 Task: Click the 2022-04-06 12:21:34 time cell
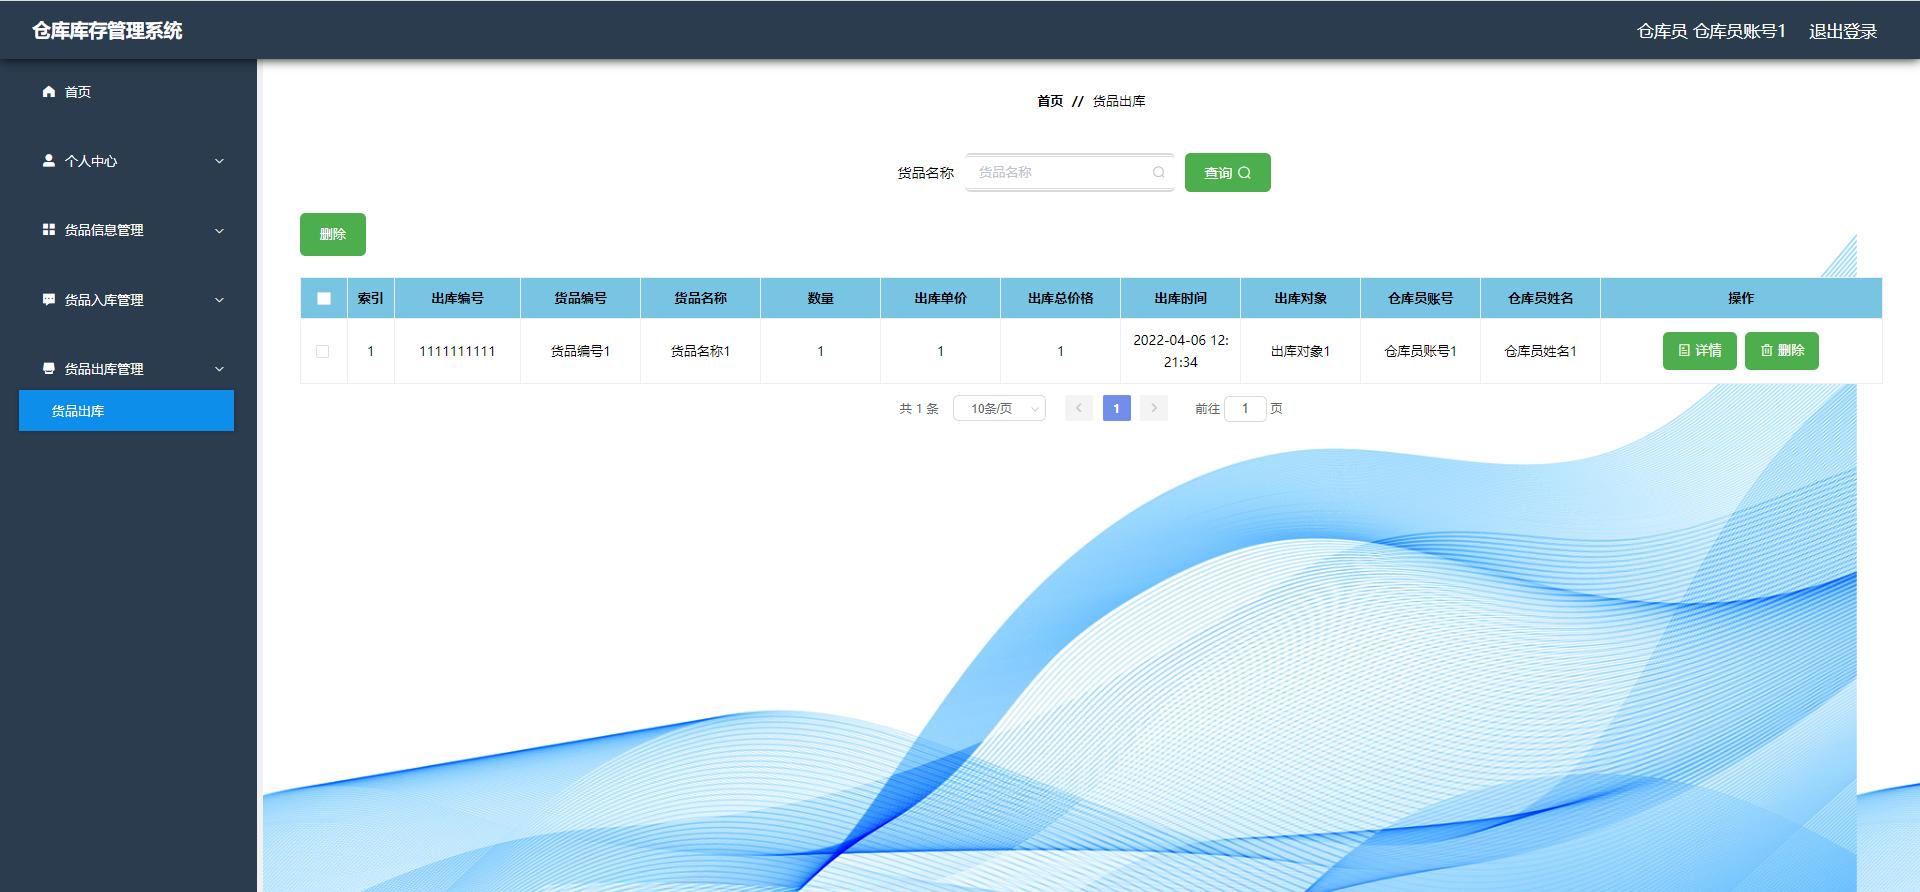[x=1180, y=351]
